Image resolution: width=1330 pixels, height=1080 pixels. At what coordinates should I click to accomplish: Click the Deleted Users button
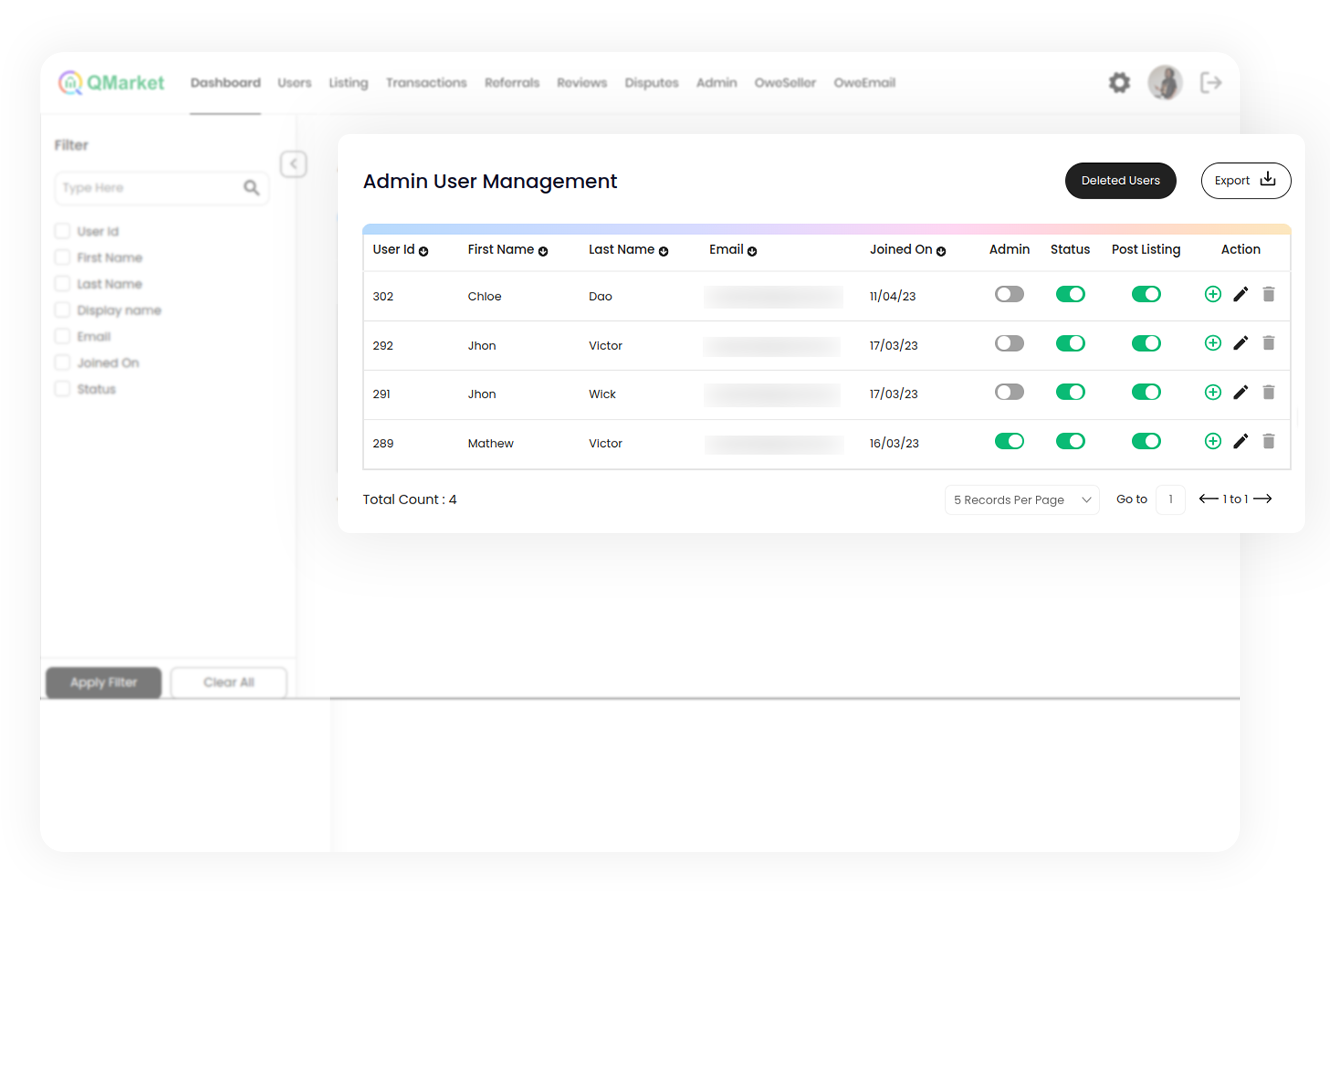pyautogui.click(x=1120, y=181)
